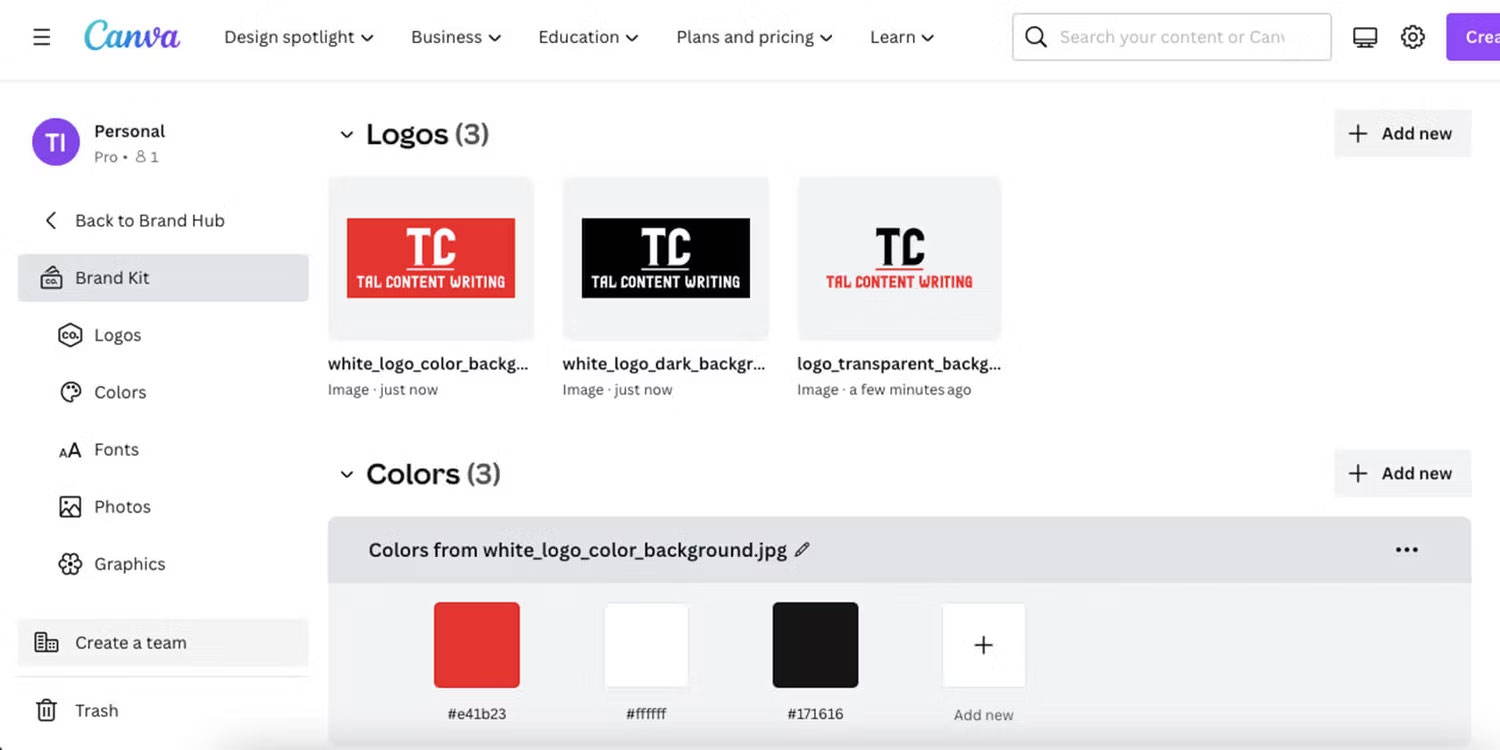Click the Fonts Aa icon
The width and height of the screenshot is (1500, 750).
click(x=70, y=450)
